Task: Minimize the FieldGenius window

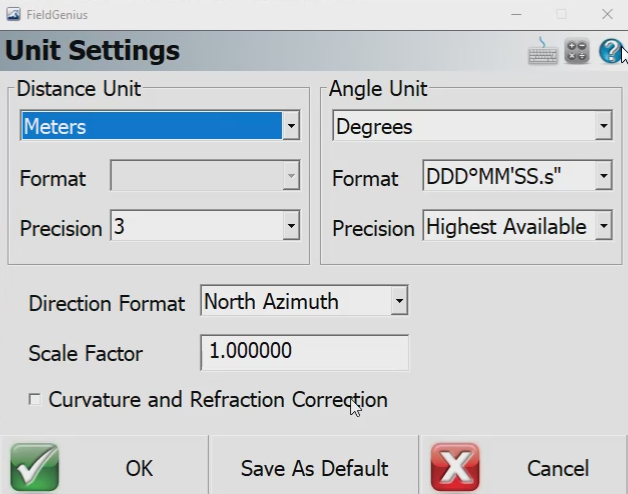Action: (x=515, y=14)
